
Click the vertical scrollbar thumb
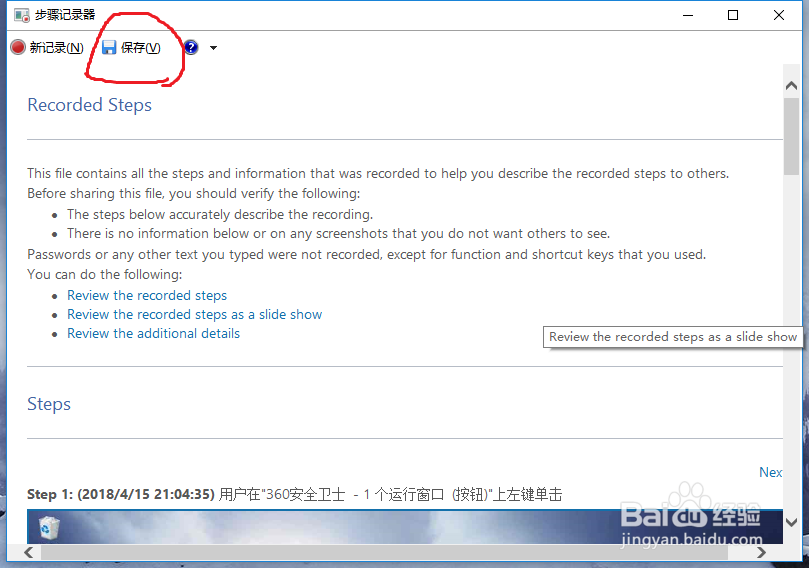[791, 136]
